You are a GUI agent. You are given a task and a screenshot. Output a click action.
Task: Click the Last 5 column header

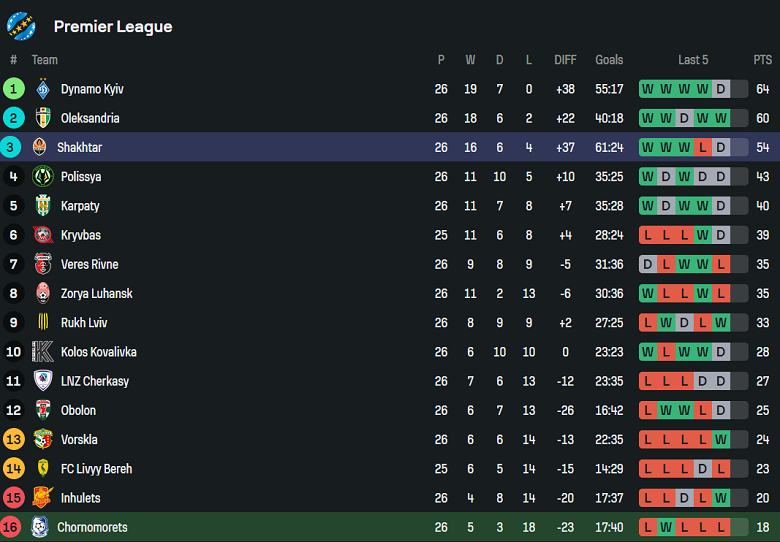point(693,60)
